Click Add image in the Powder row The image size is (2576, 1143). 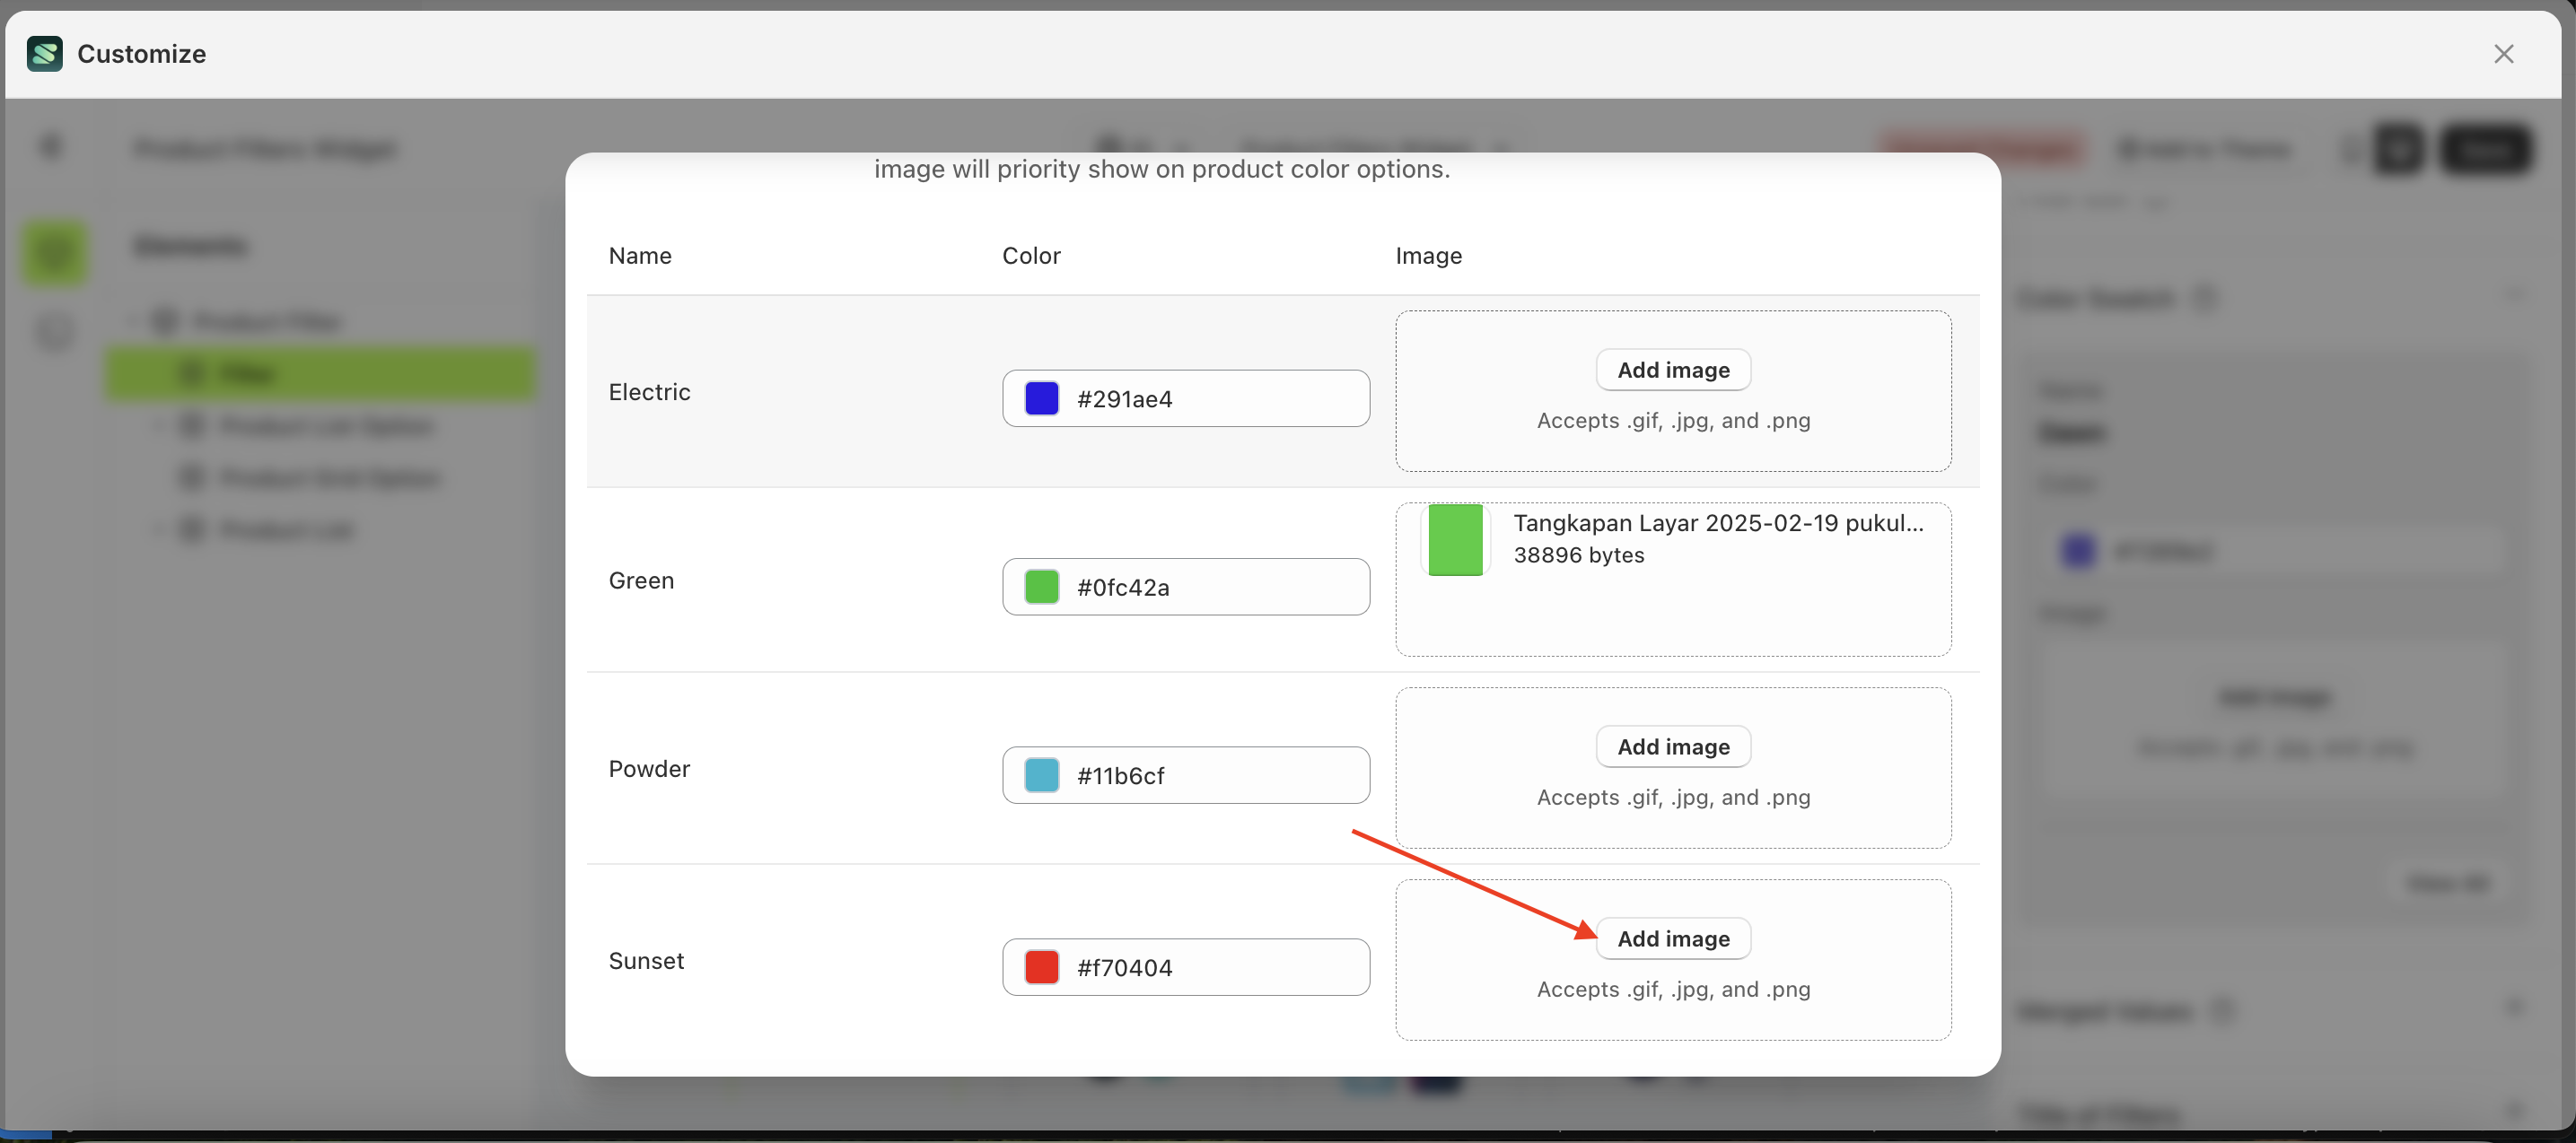(1672, 746)
